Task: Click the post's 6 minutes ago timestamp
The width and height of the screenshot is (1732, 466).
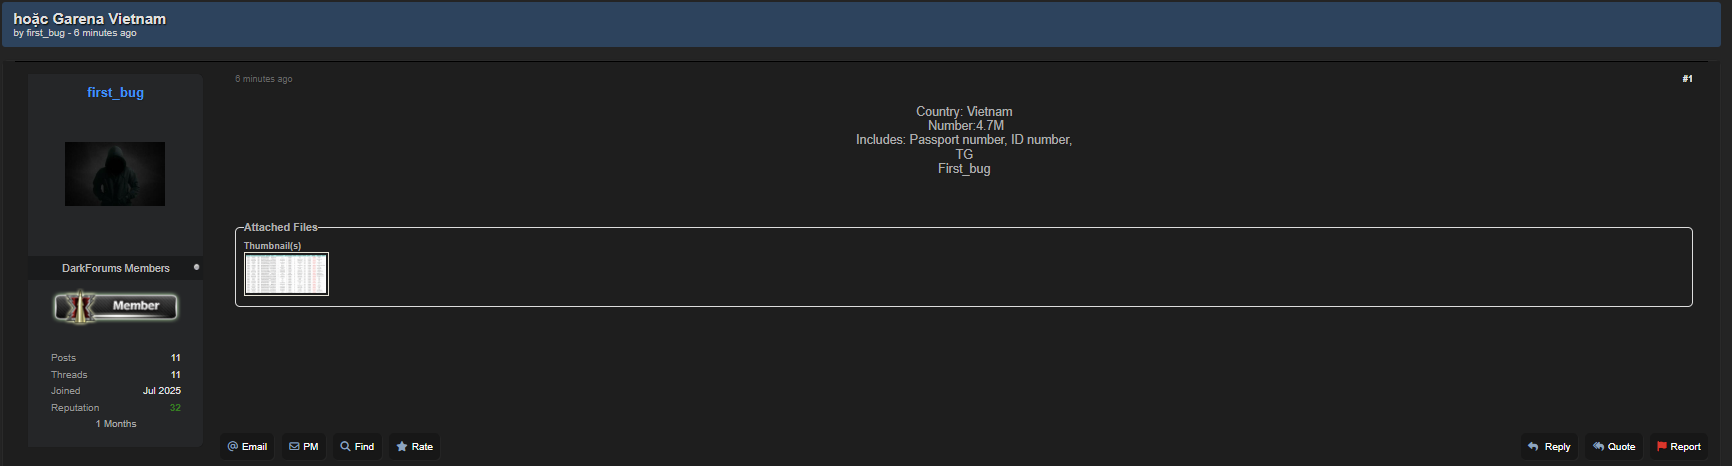Action: [264, 79]
